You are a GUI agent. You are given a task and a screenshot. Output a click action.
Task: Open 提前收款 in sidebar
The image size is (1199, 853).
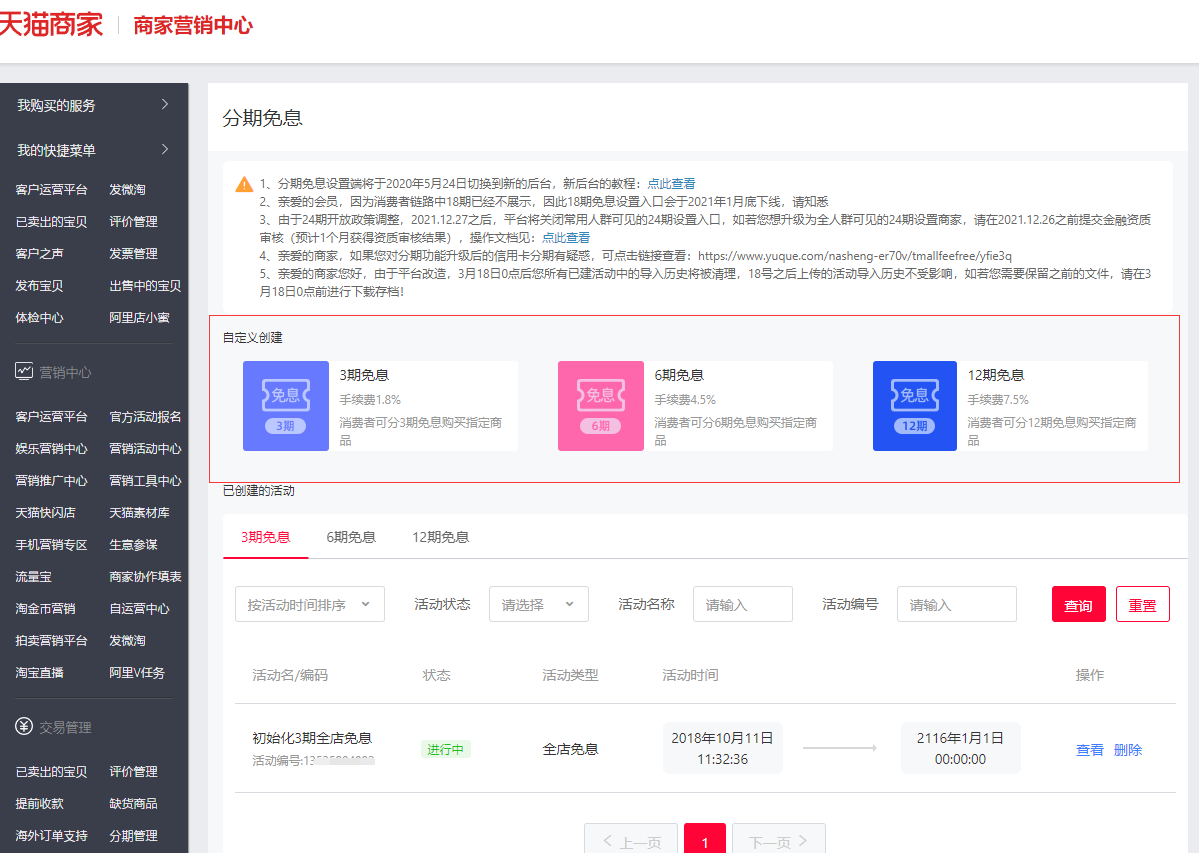(x=39, y=804)
